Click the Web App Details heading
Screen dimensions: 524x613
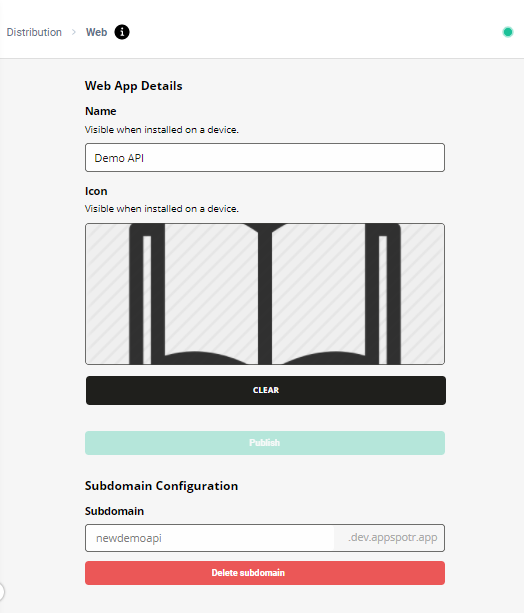134,86
